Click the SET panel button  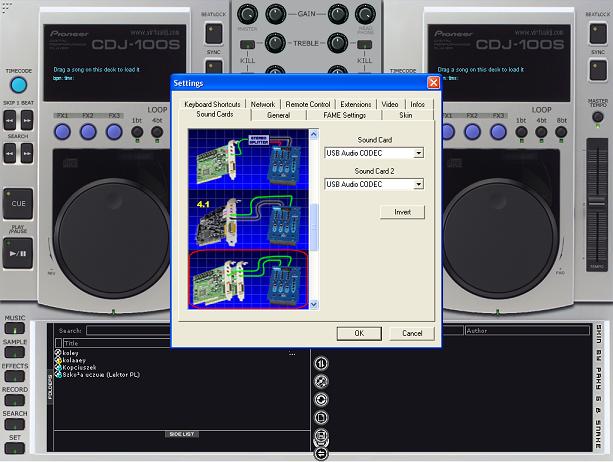click(x=14, y=448)
